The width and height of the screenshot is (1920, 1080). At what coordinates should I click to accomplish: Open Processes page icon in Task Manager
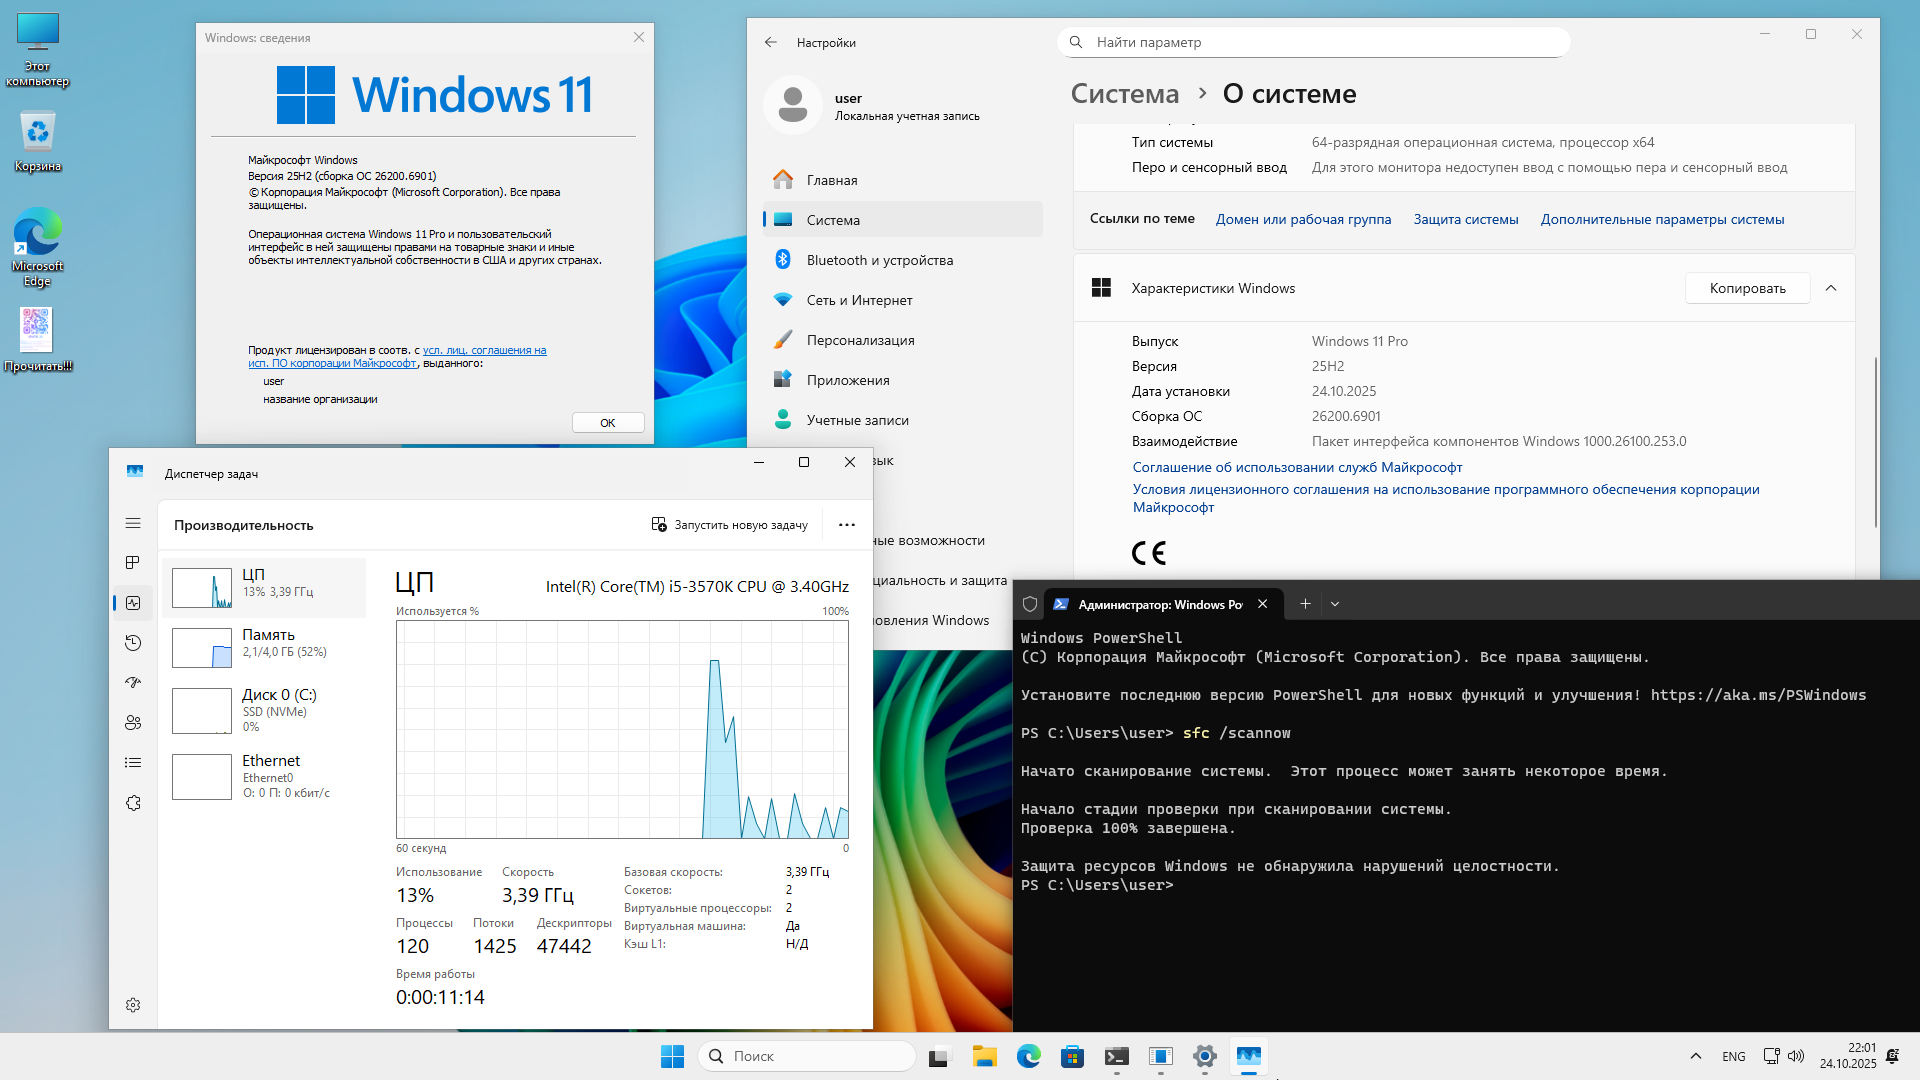click(x=133, y=563)
